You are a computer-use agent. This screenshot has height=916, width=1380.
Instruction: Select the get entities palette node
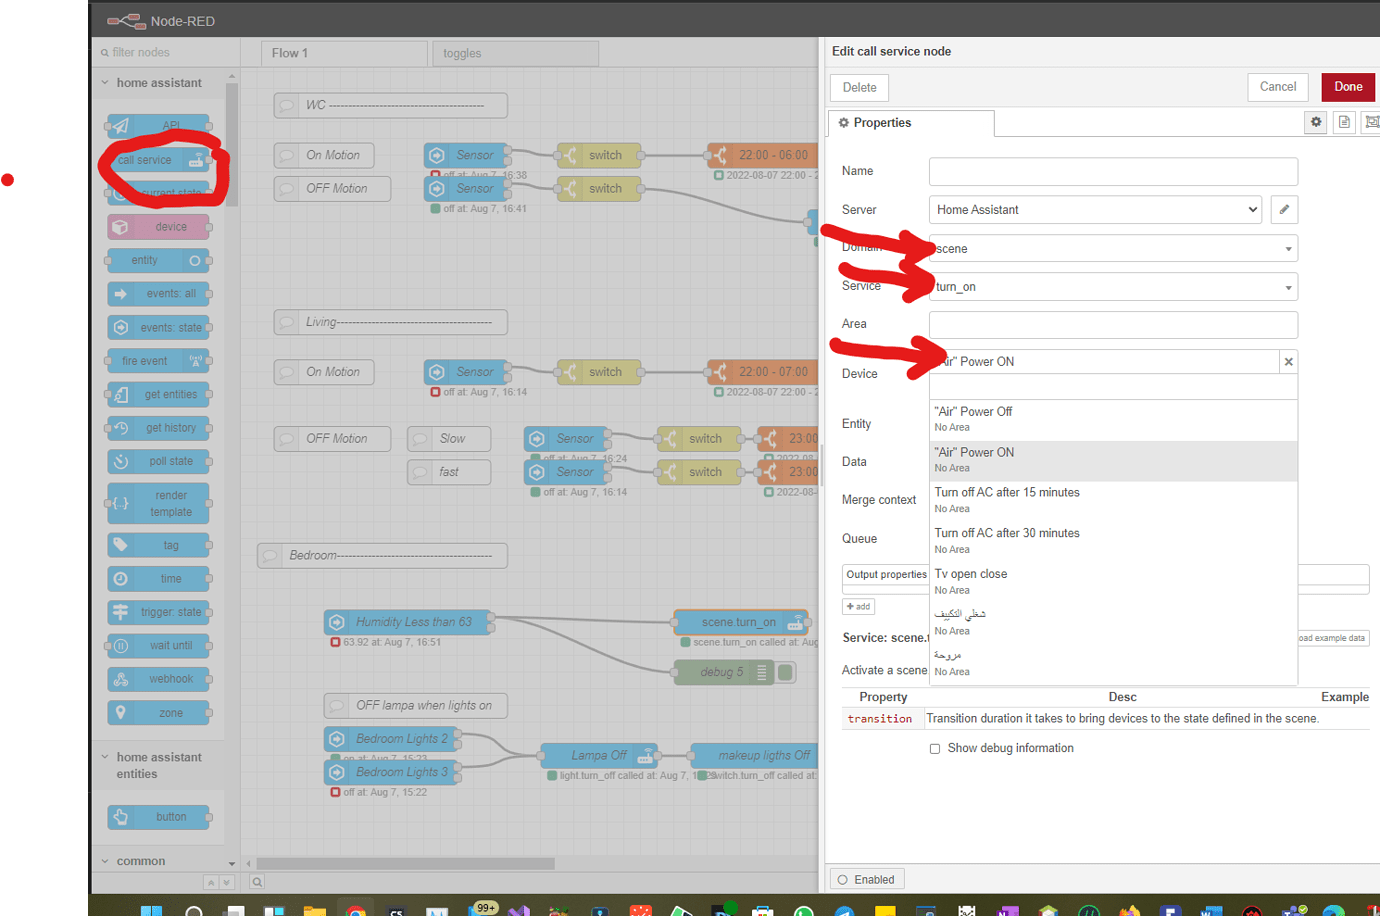159,394
